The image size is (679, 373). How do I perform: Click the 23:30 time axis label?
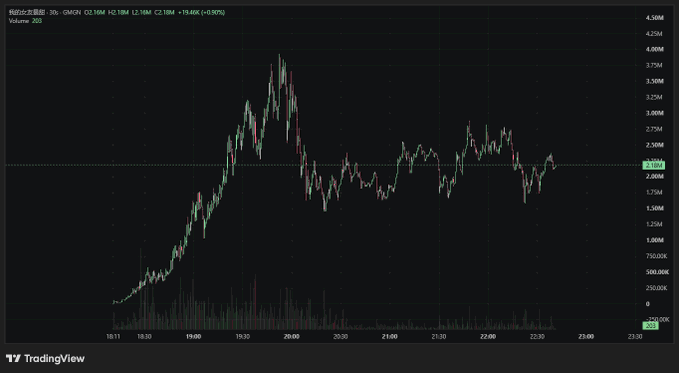tap(635, 337)
